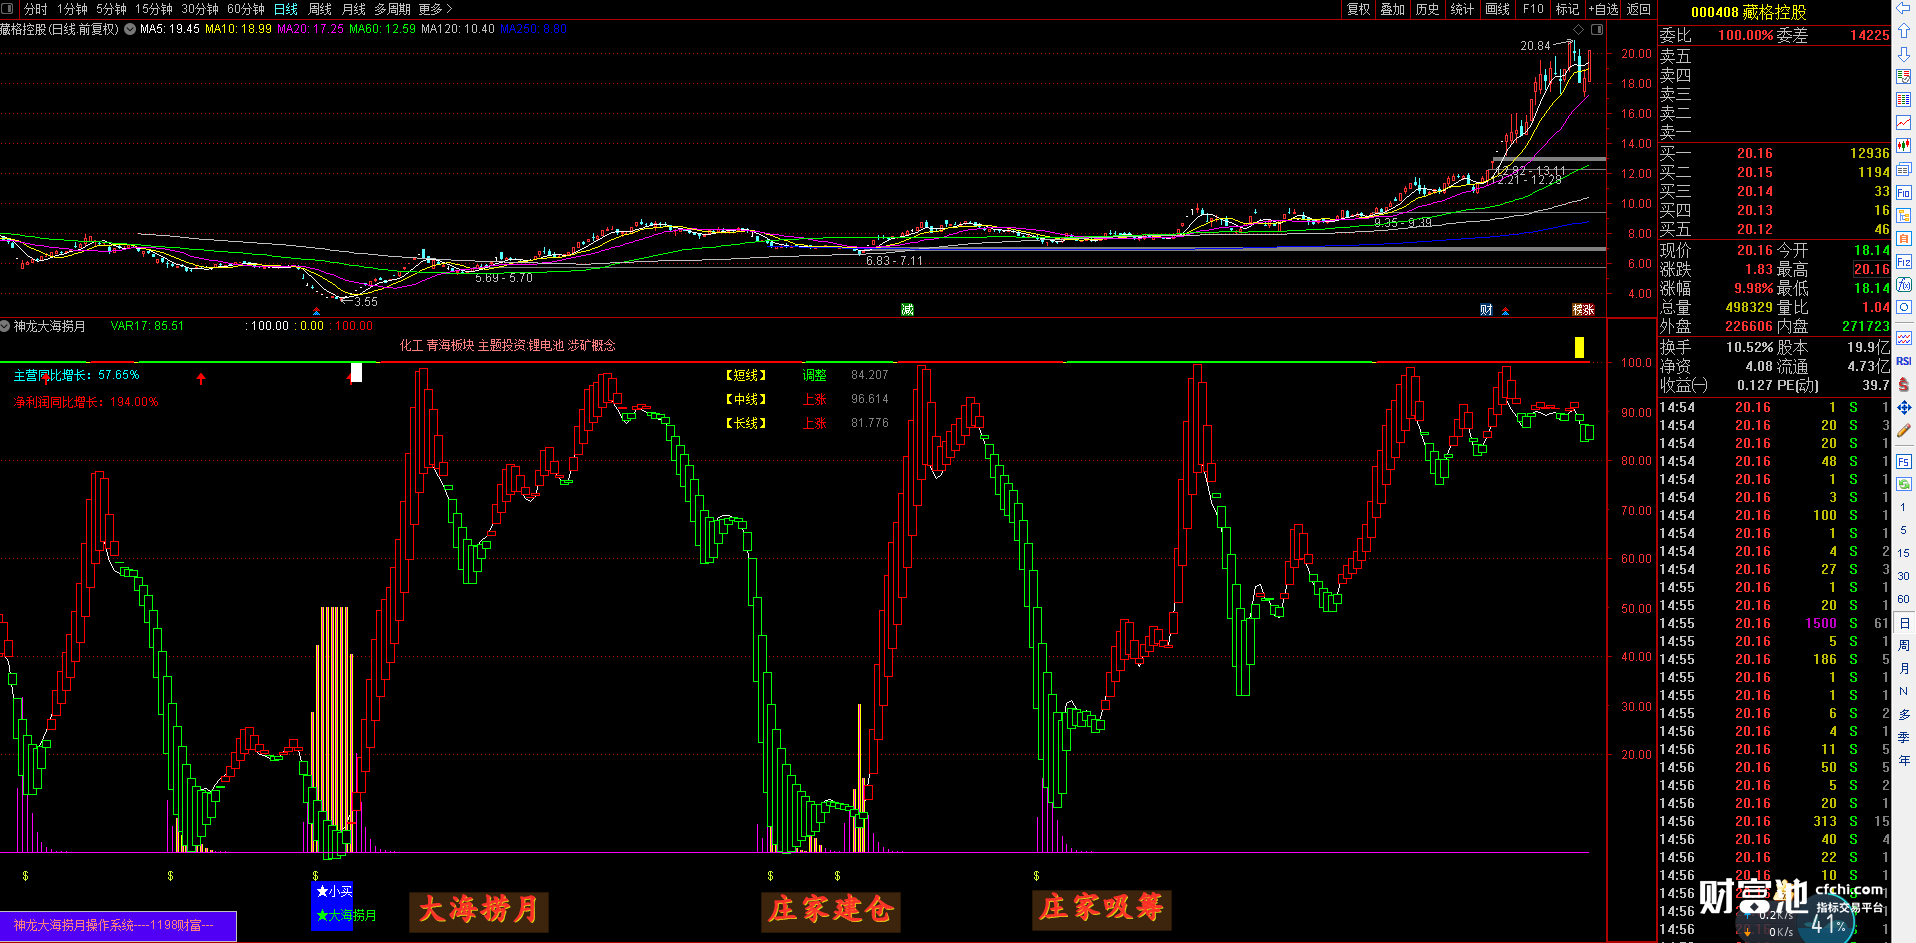Viewport: 1916px width, 943px height.
Task: Click the 返回 button
Action: click(x=1639, y=9)
